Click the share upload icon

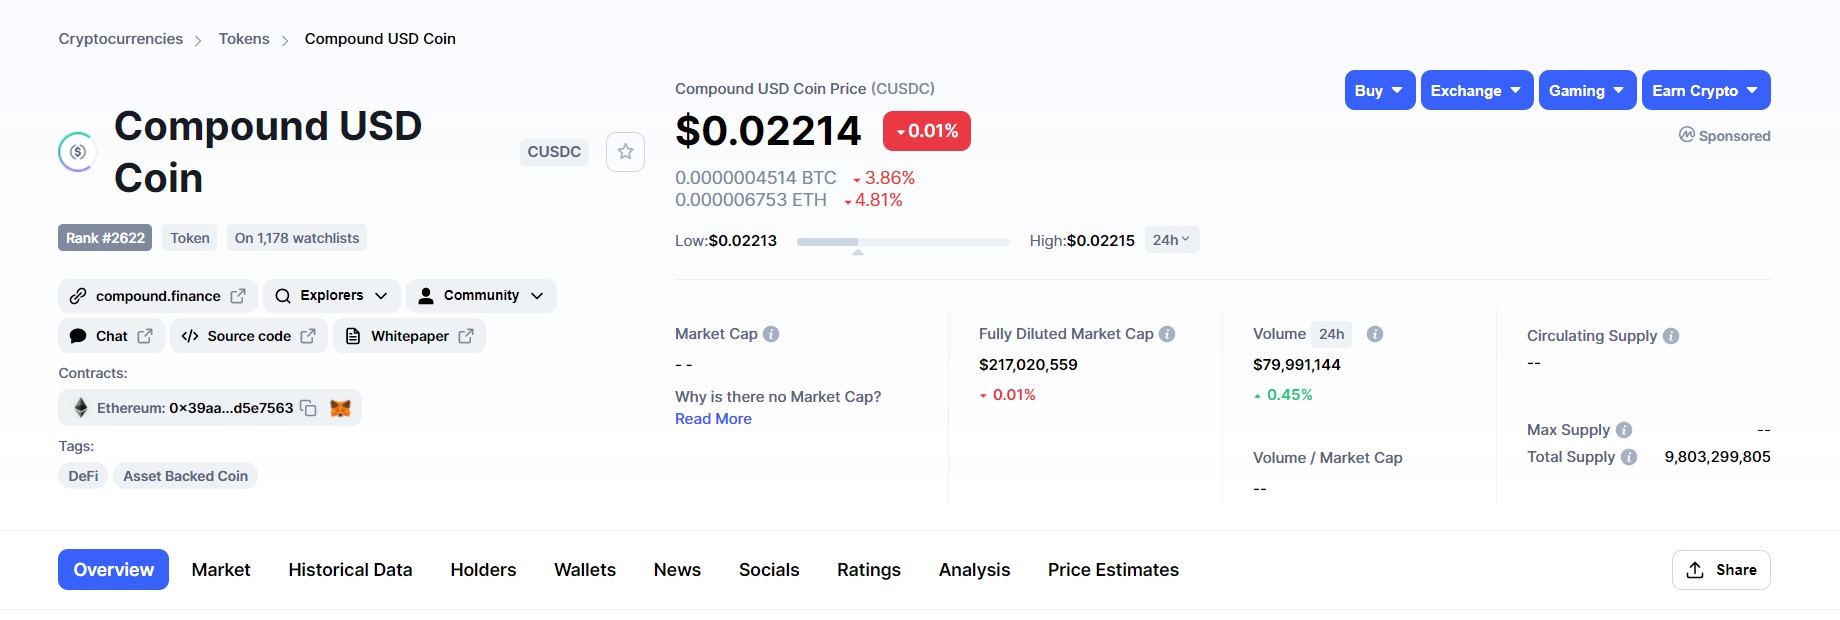1695,570
